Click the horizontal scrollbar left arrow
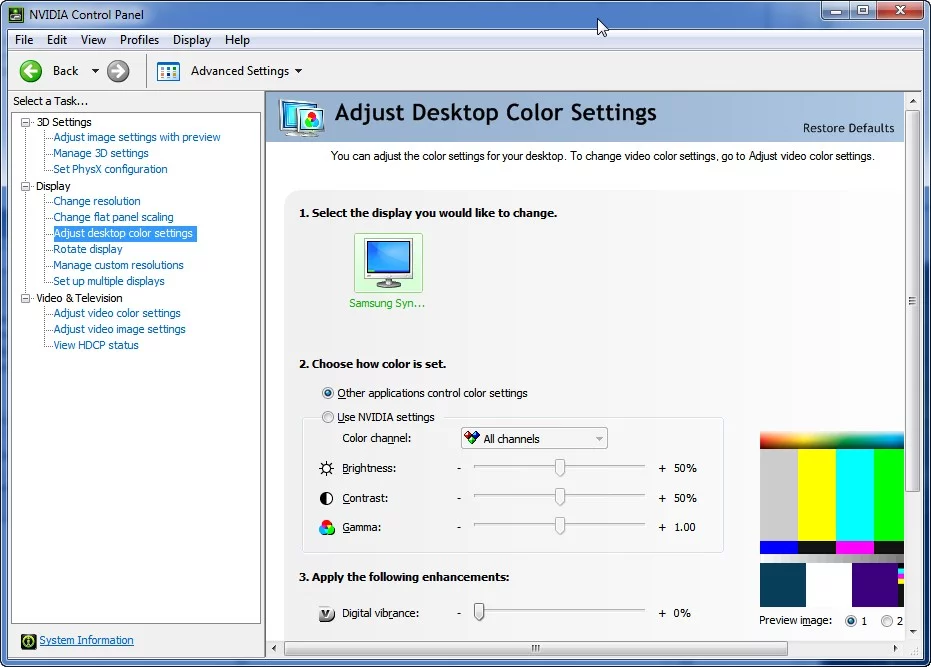The height and width of the screenshot is (667, 931). pos(274,649)
